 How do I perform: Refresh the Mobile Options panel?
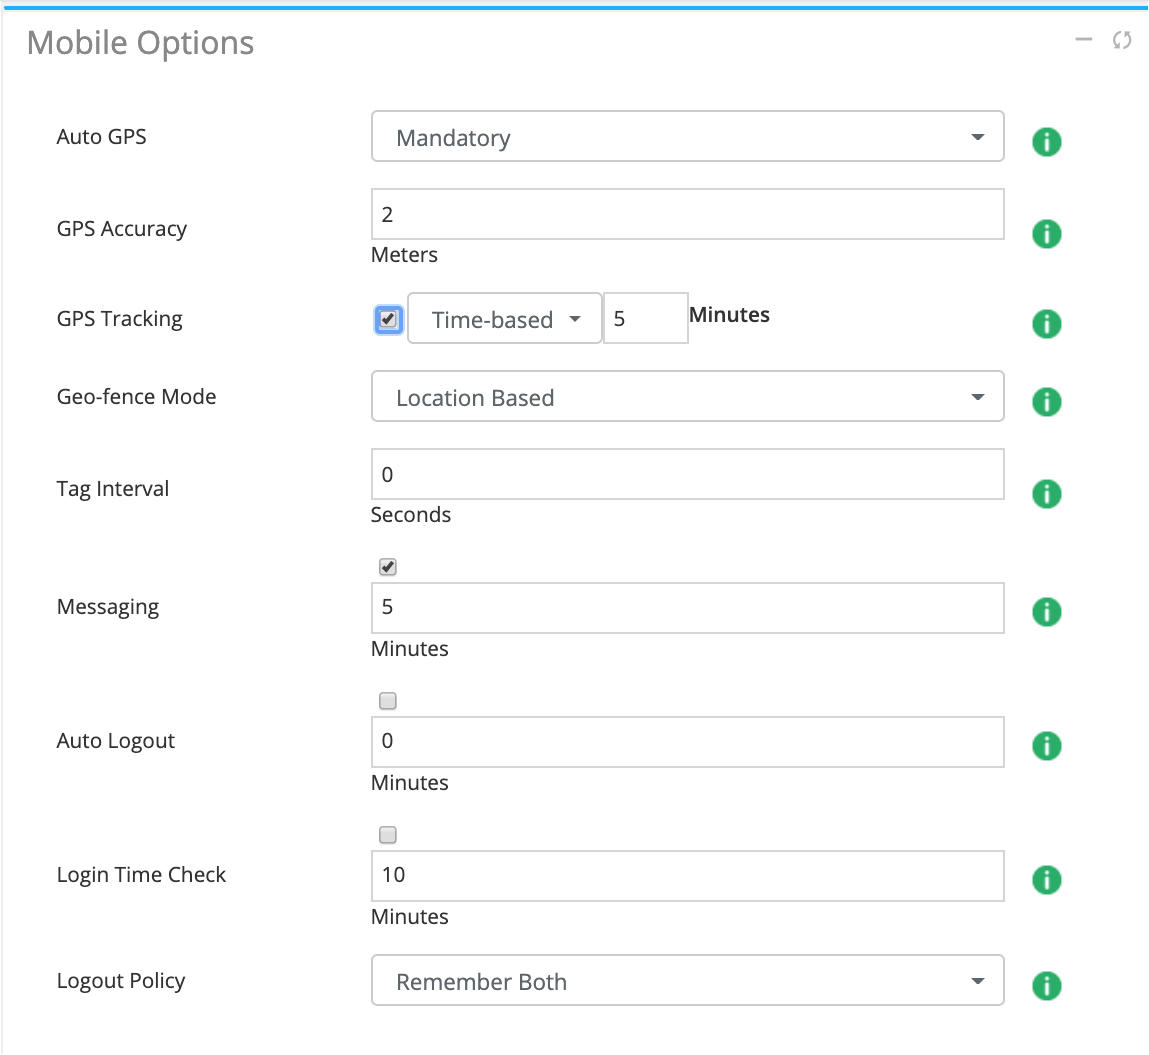point(1122,40)
